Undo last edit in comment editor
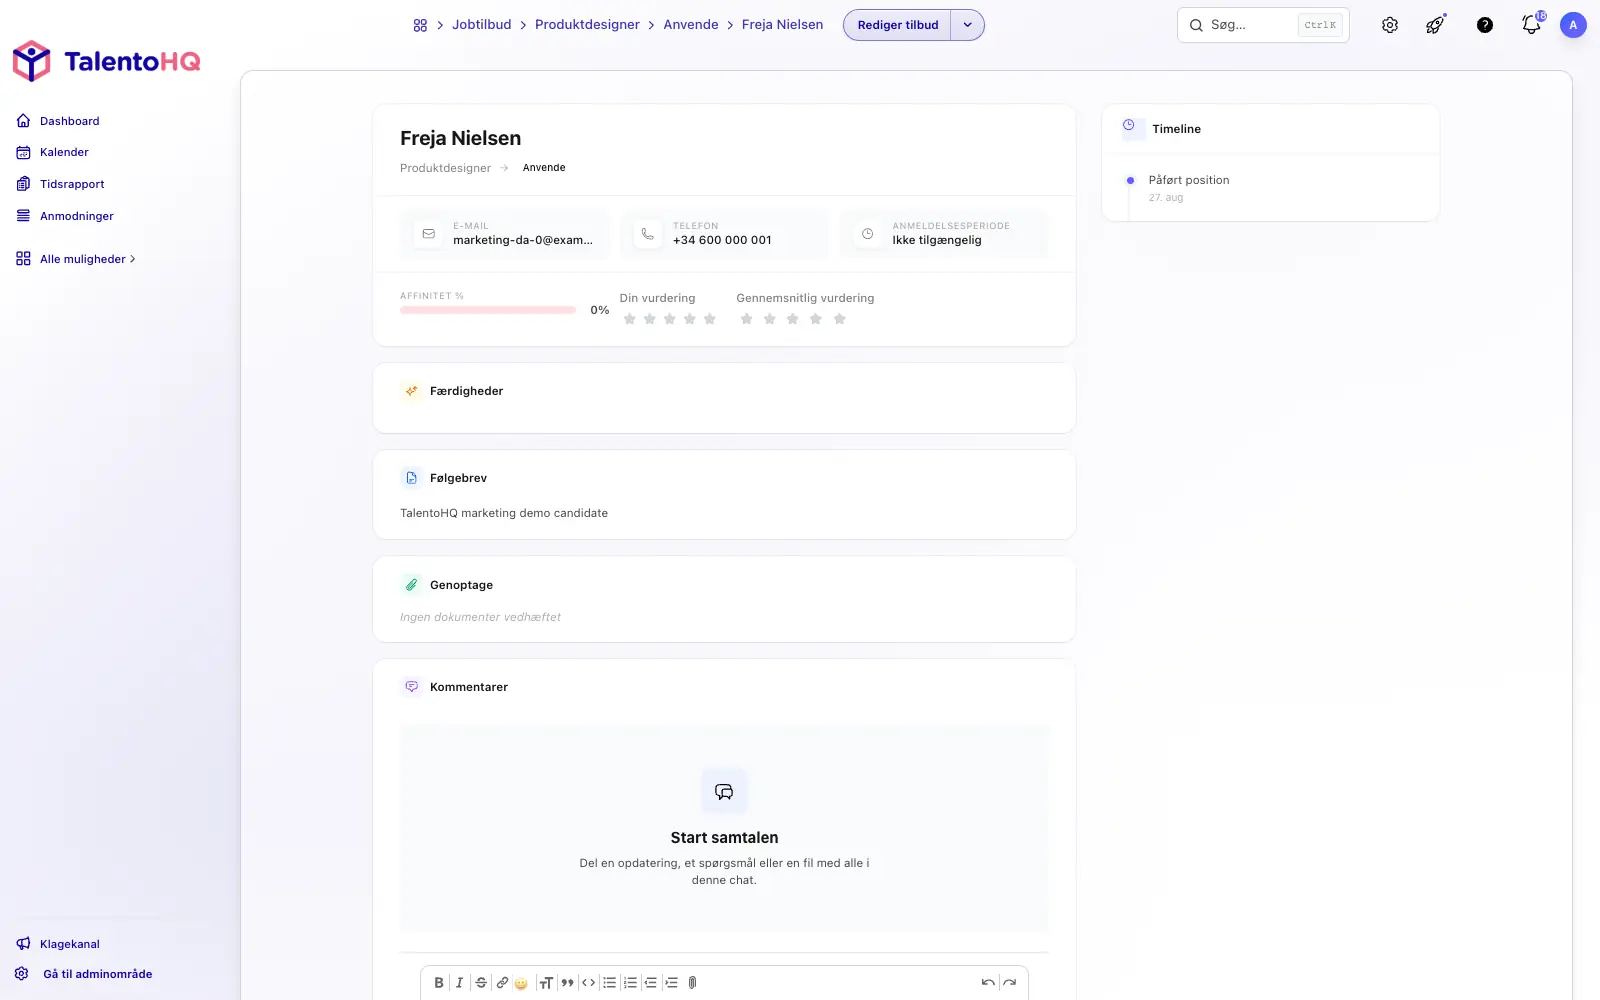This screenshot has height=1000, width=1600. tap(988, 983)
